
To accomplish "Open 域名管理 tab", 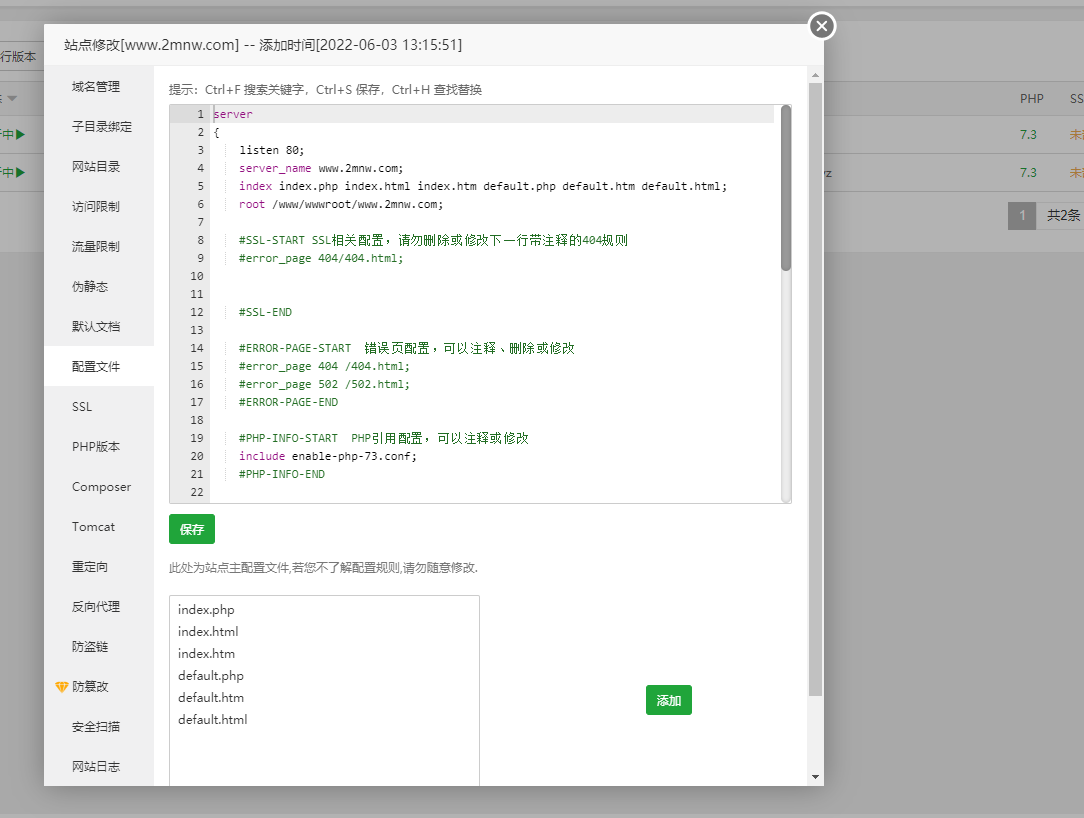I will [x=99, y=86].
